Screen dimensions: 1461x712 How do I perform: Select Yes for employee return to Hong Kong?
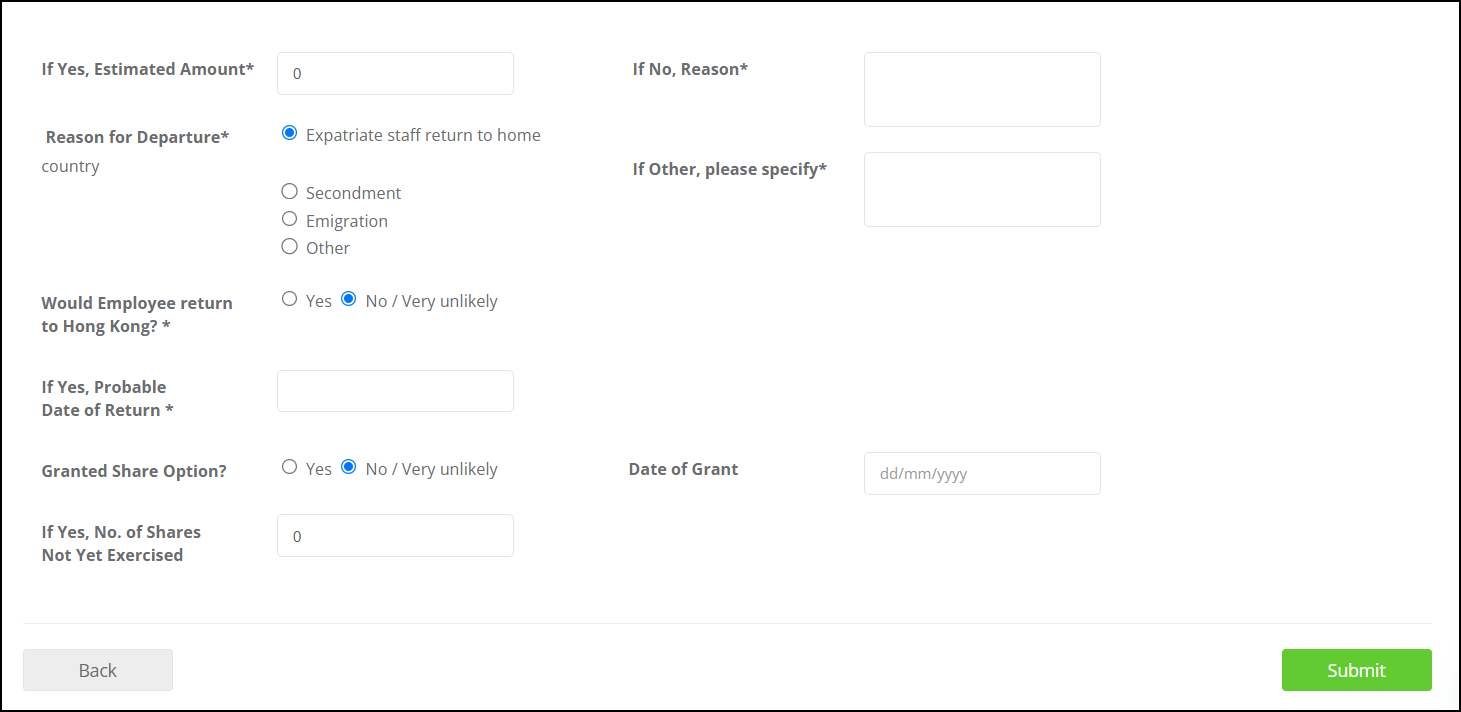[x=290, y=299]
